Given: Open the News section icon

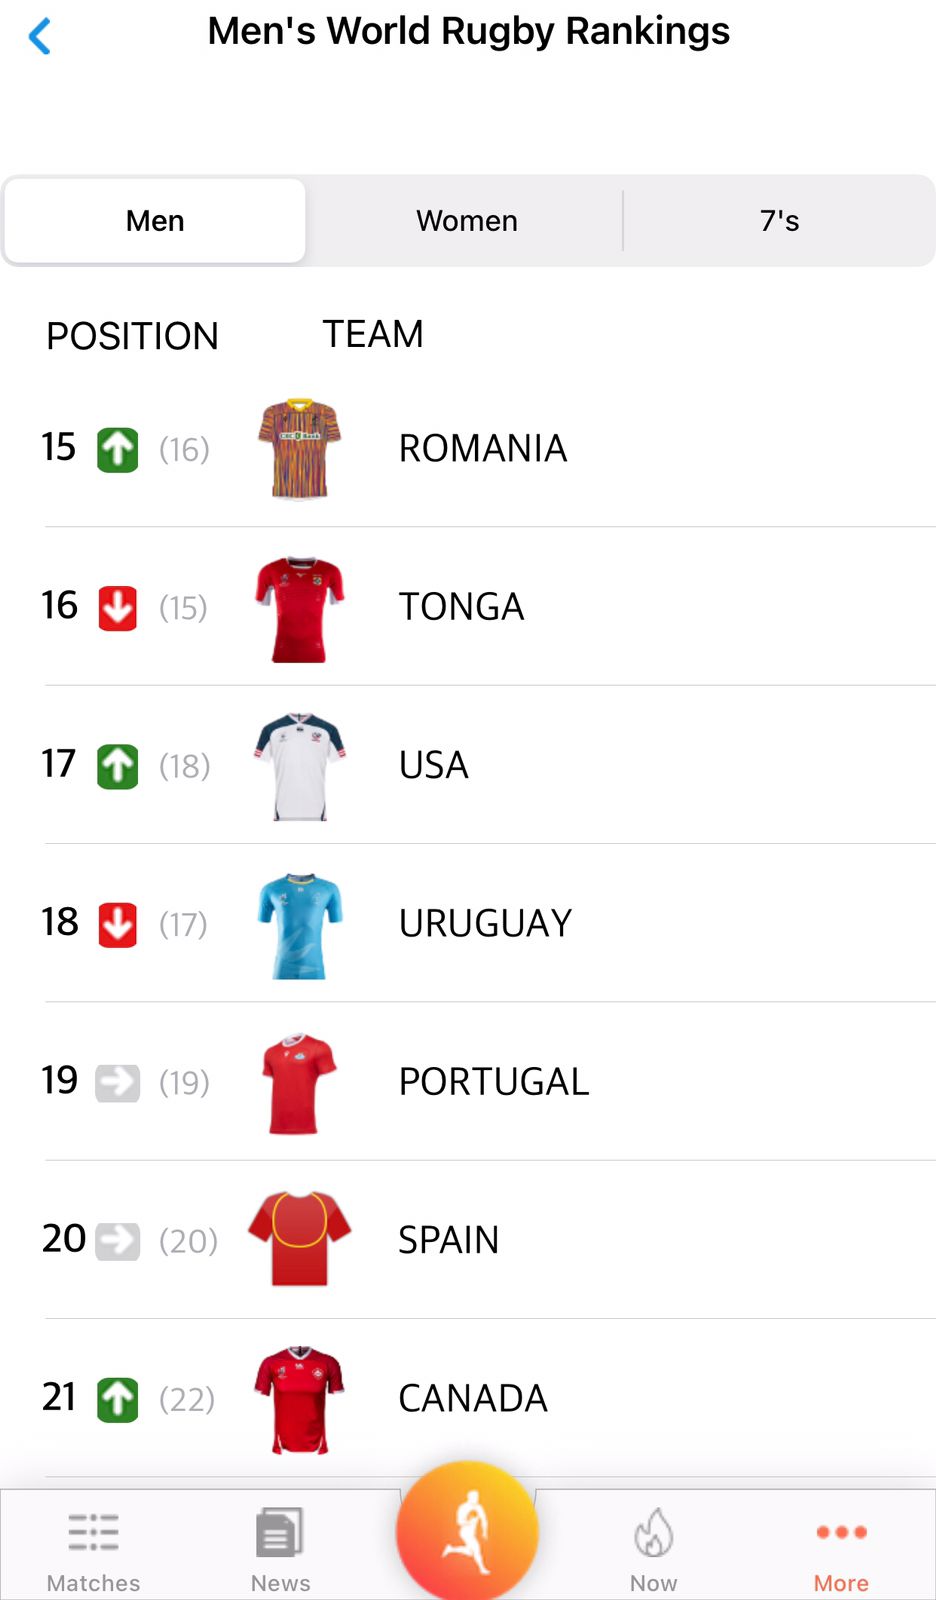Looking at the screenshot, I should pyautogui.click(x=280, y=1533).
